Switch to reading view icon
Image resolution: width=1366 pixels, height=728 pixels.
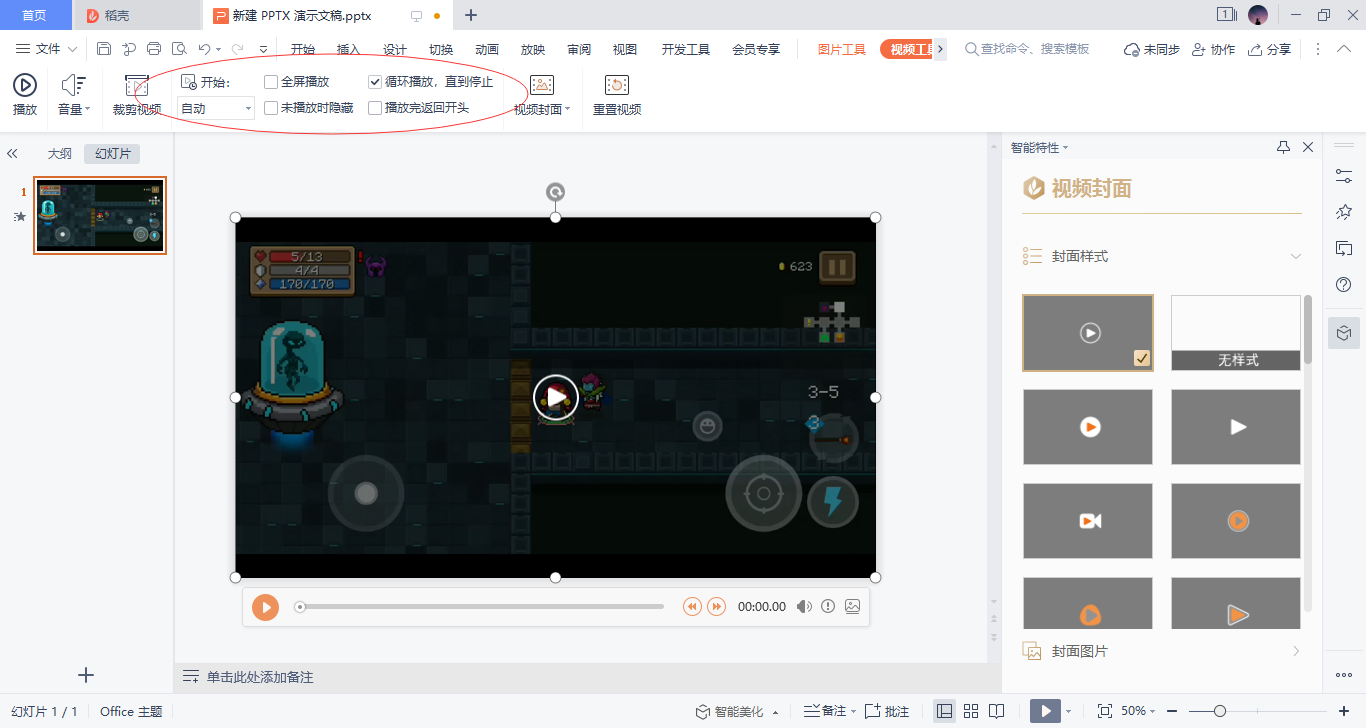[x=996, y=711]
